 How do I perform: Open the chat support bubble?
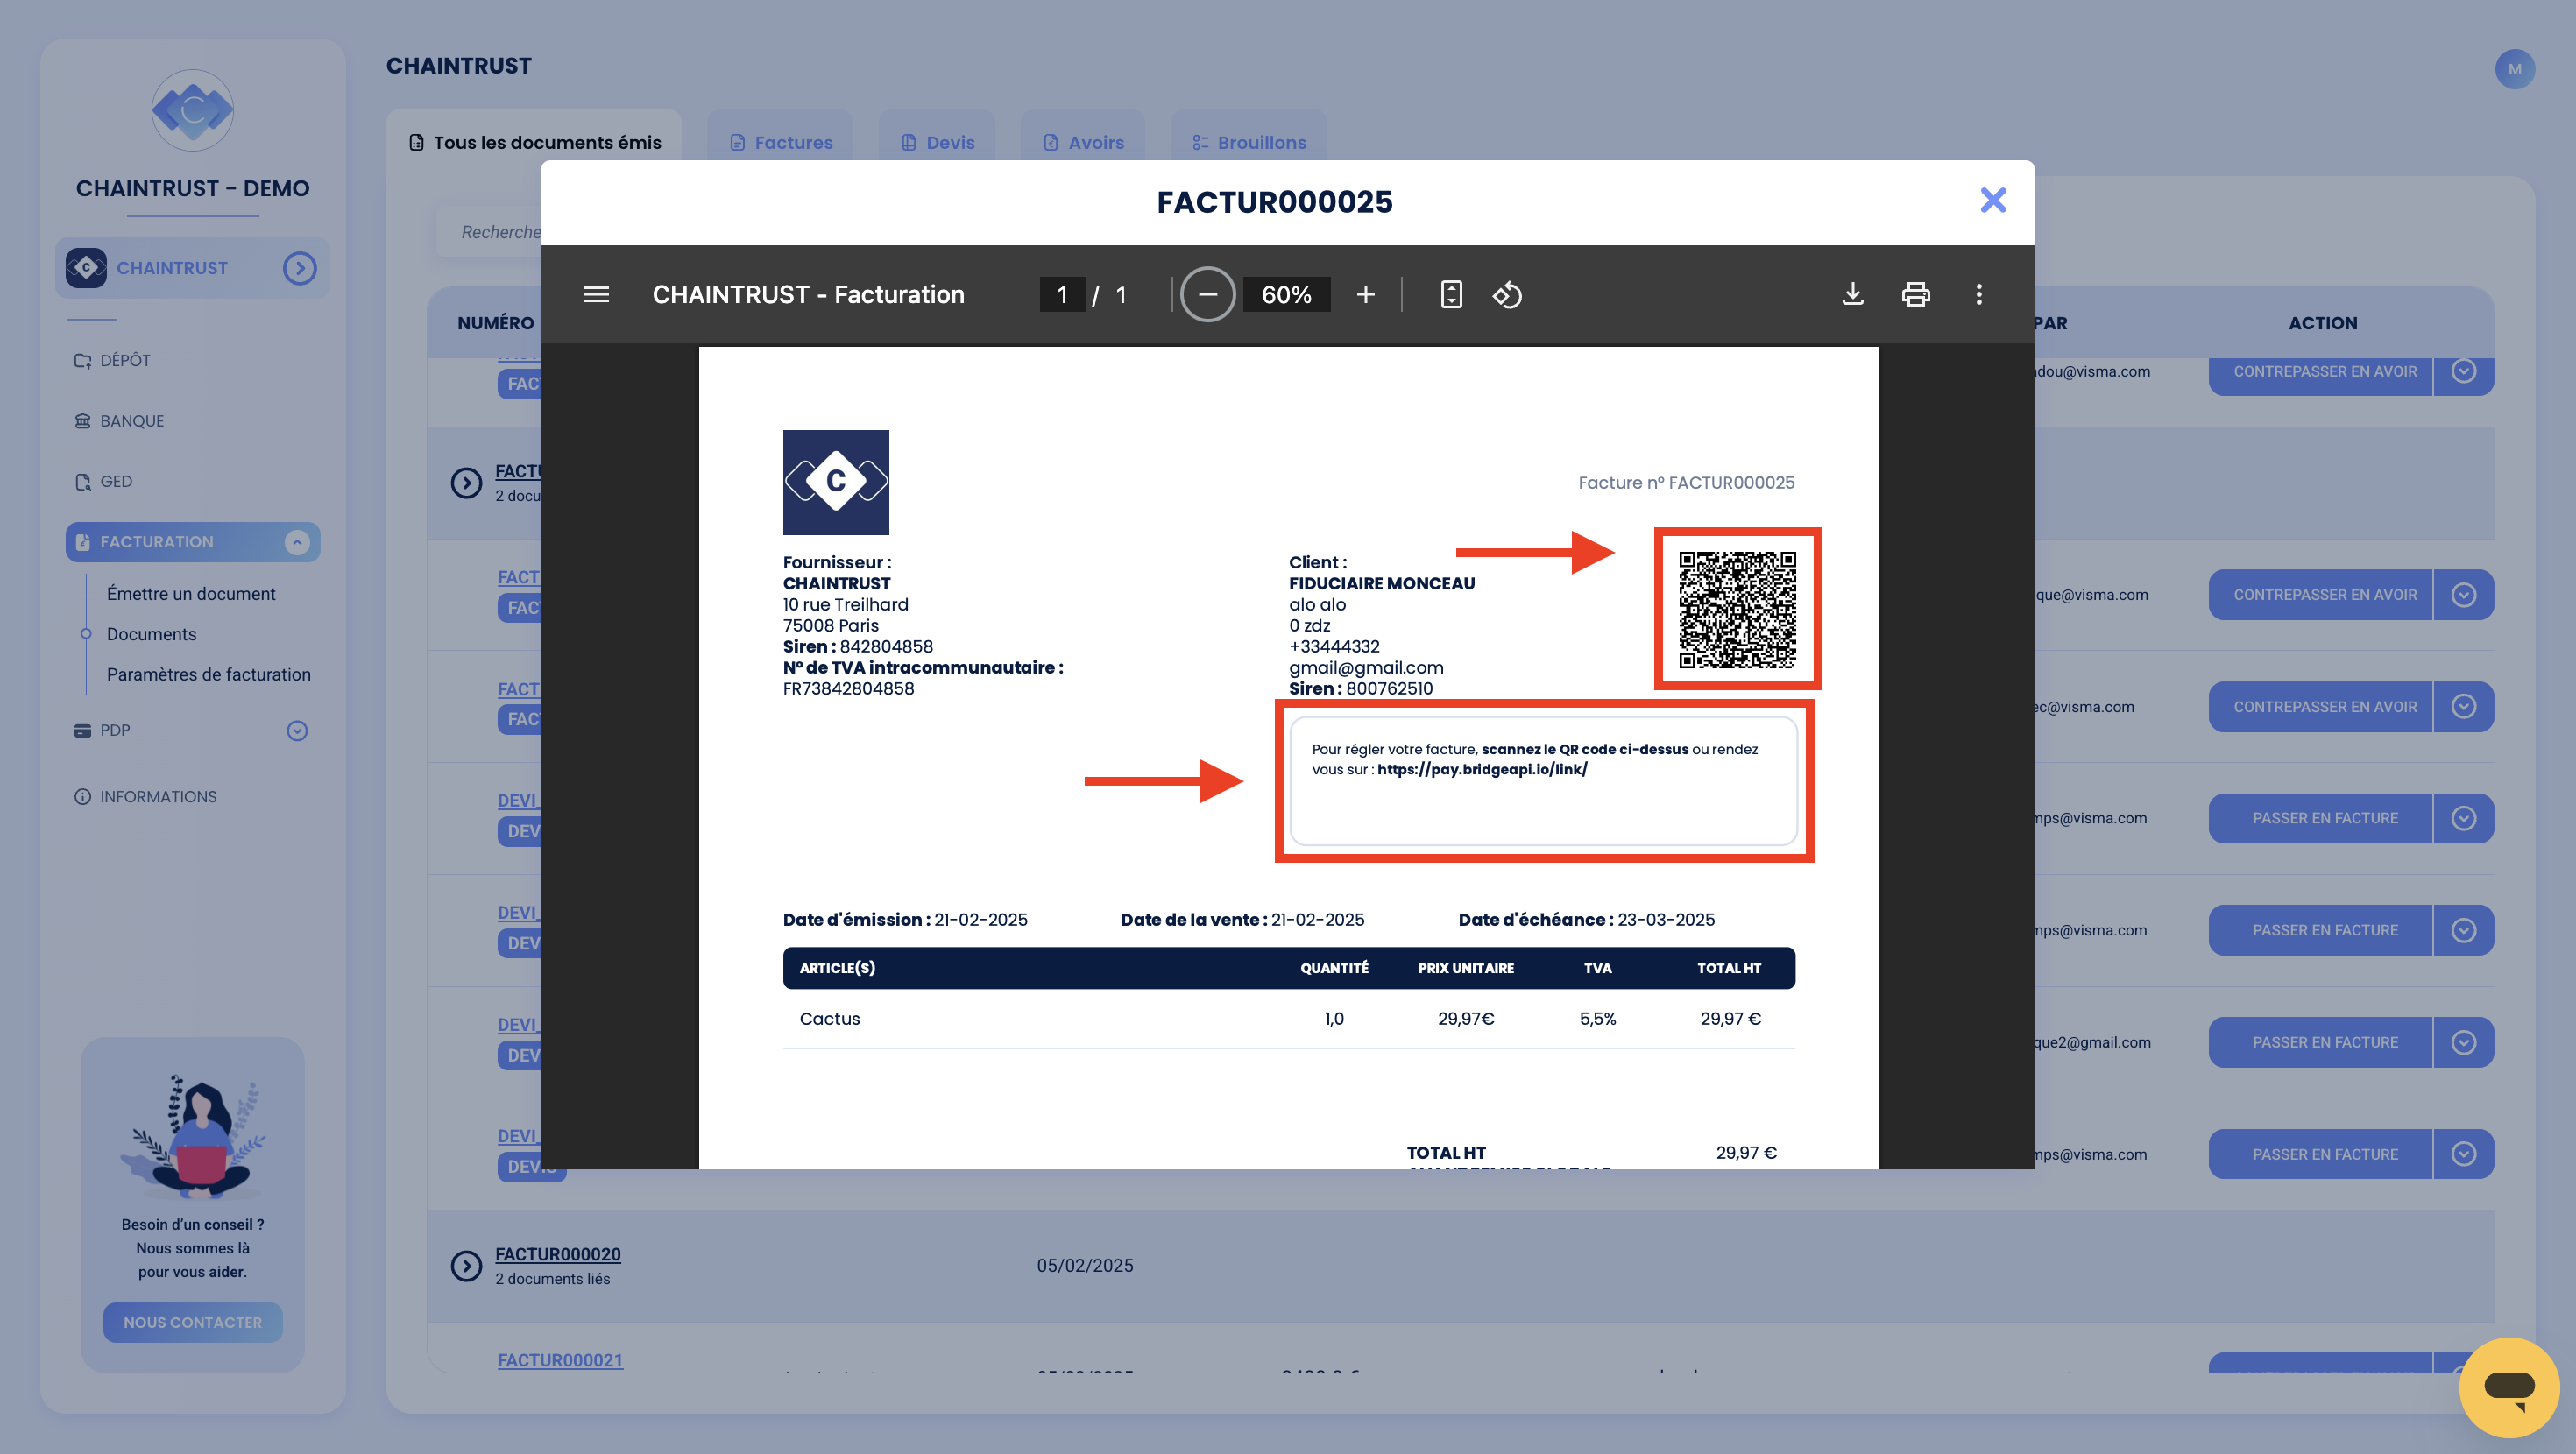(2509, 1387)
